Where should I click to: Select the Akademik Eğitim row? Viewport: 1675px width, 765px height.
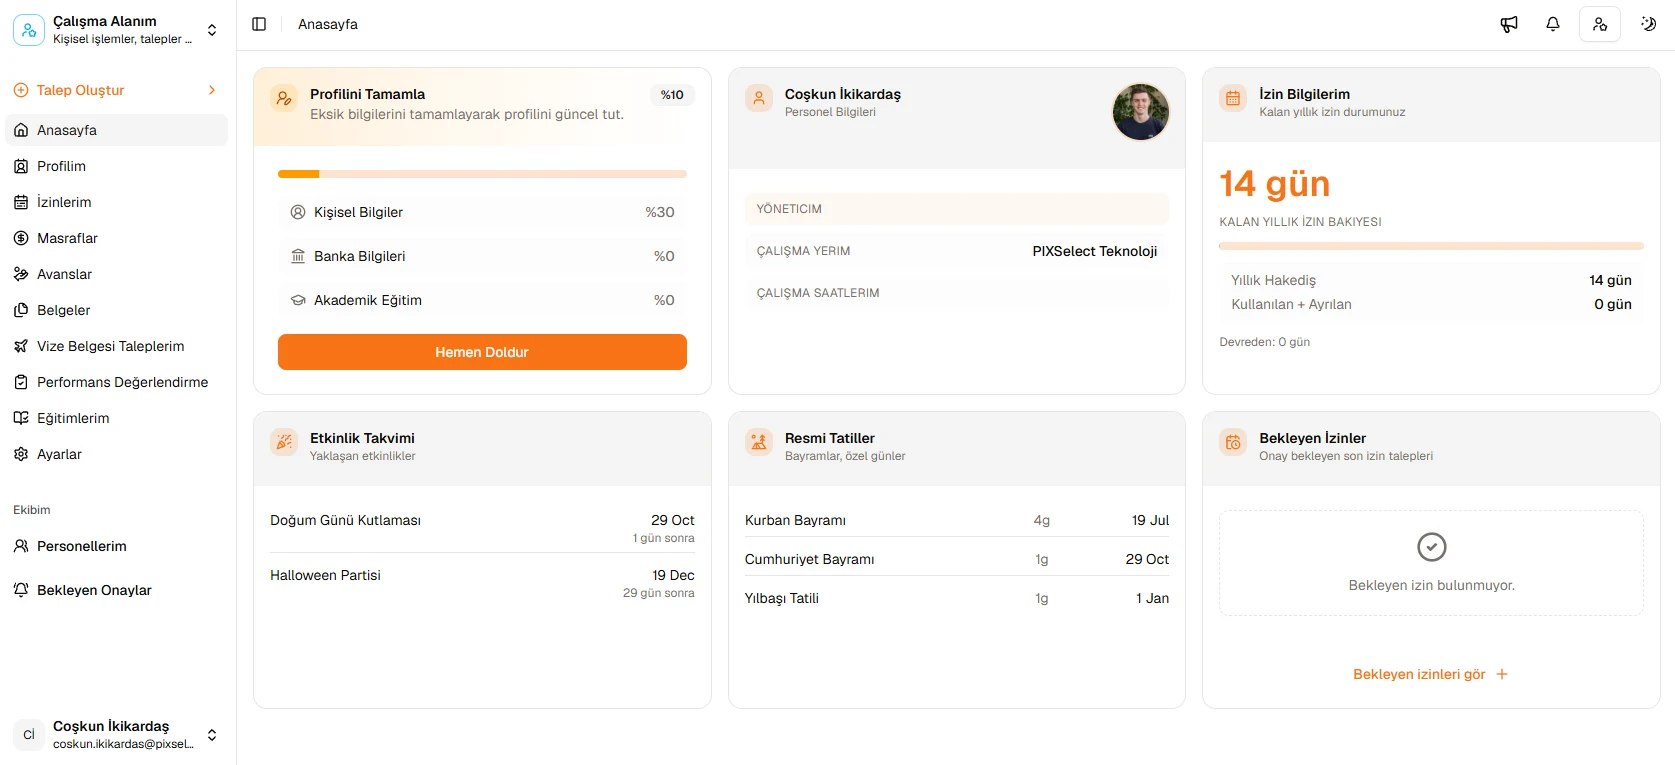[x=482, y=300]
